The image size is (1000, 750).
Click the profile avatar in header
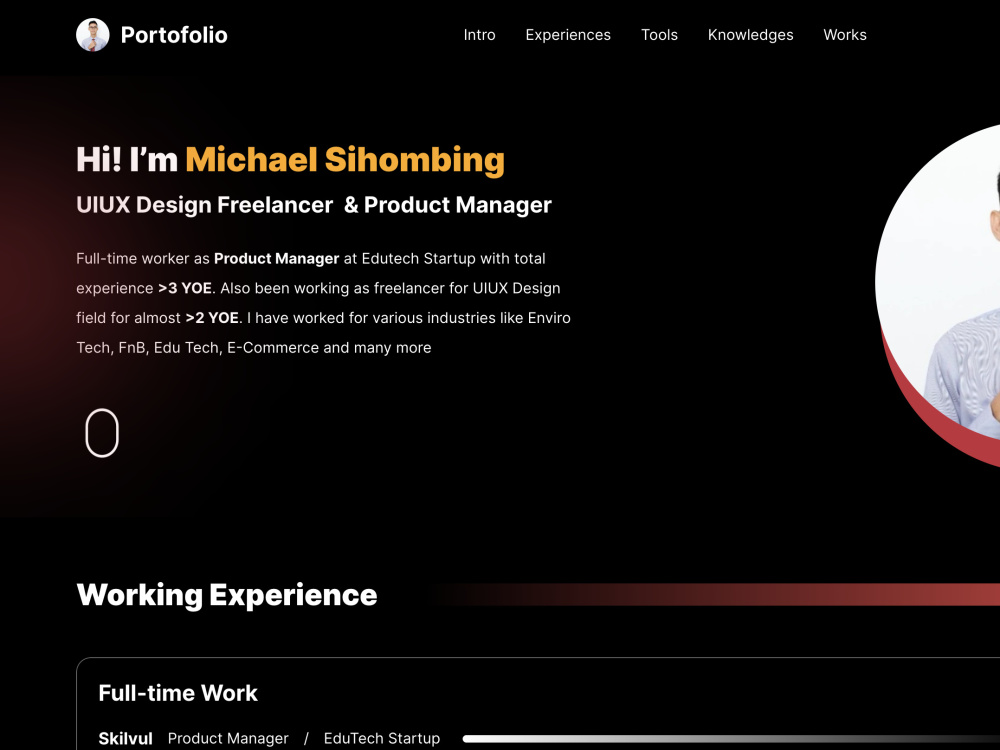[92, 34]
